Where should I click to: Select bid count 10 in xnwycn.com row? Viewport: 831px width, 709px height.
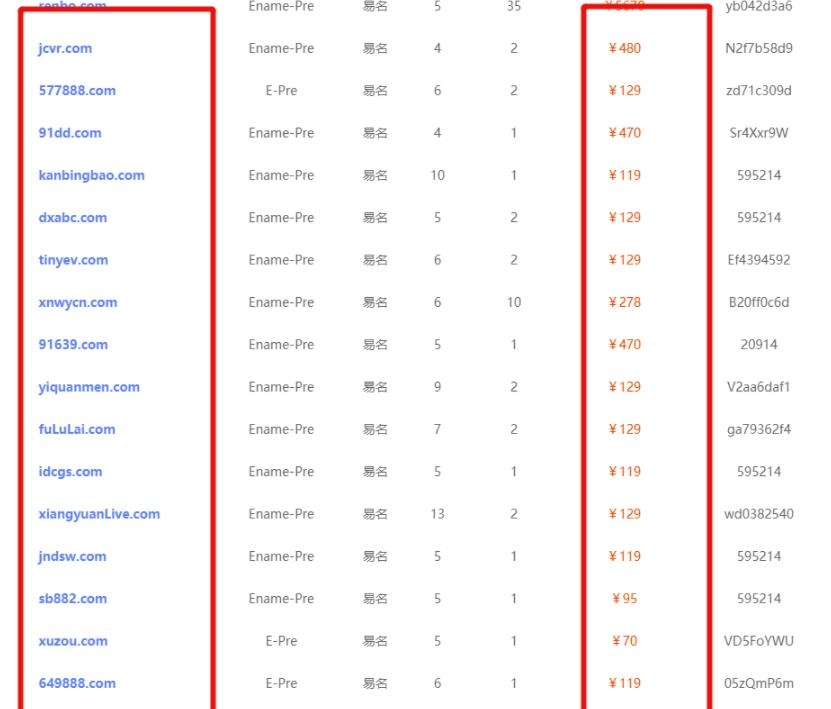[514, 303]
